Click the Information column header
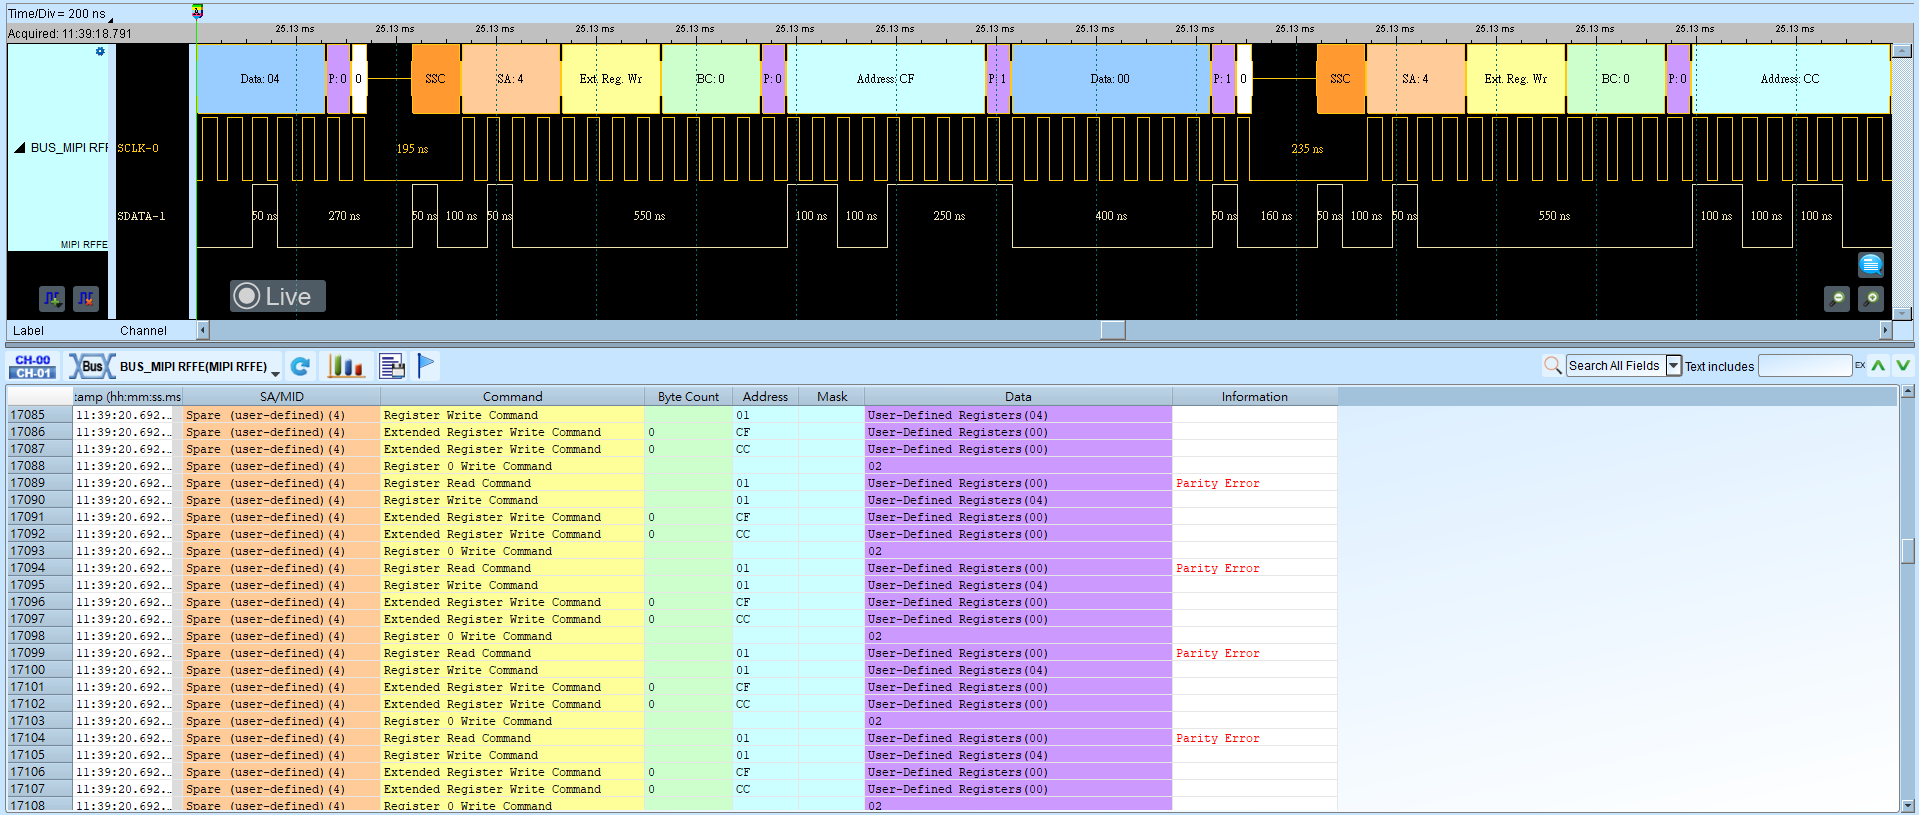1919x815 pixels. tap(1254, 396)
